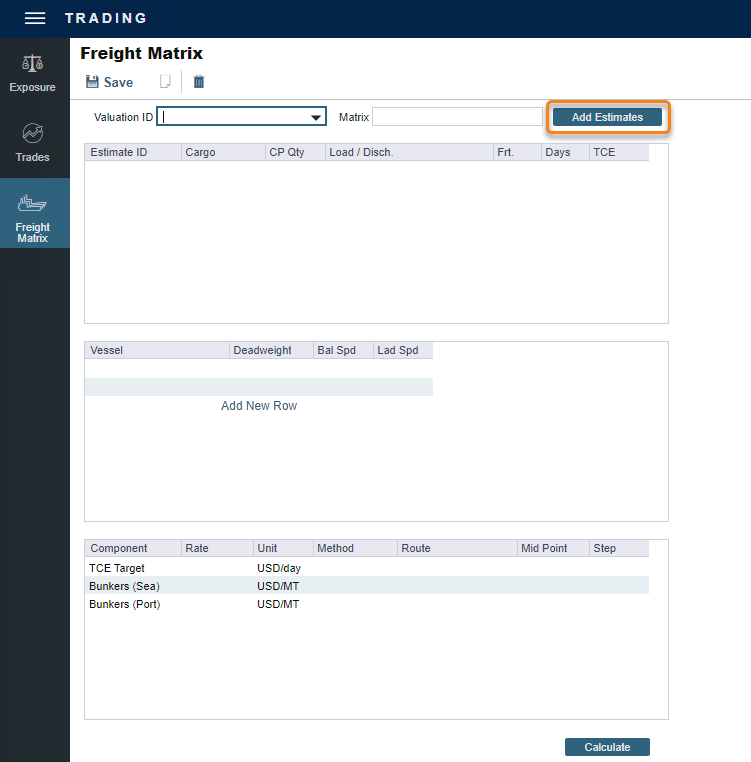Click the new document icon
Viewport: 751px width, 762px height.
[x=166, y=82]
